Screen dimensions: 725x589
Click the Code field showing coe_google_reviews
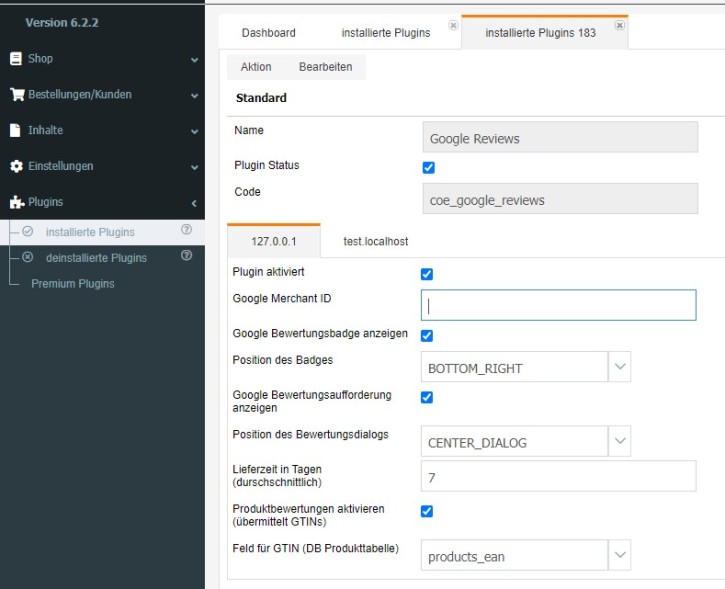point(560,199)
